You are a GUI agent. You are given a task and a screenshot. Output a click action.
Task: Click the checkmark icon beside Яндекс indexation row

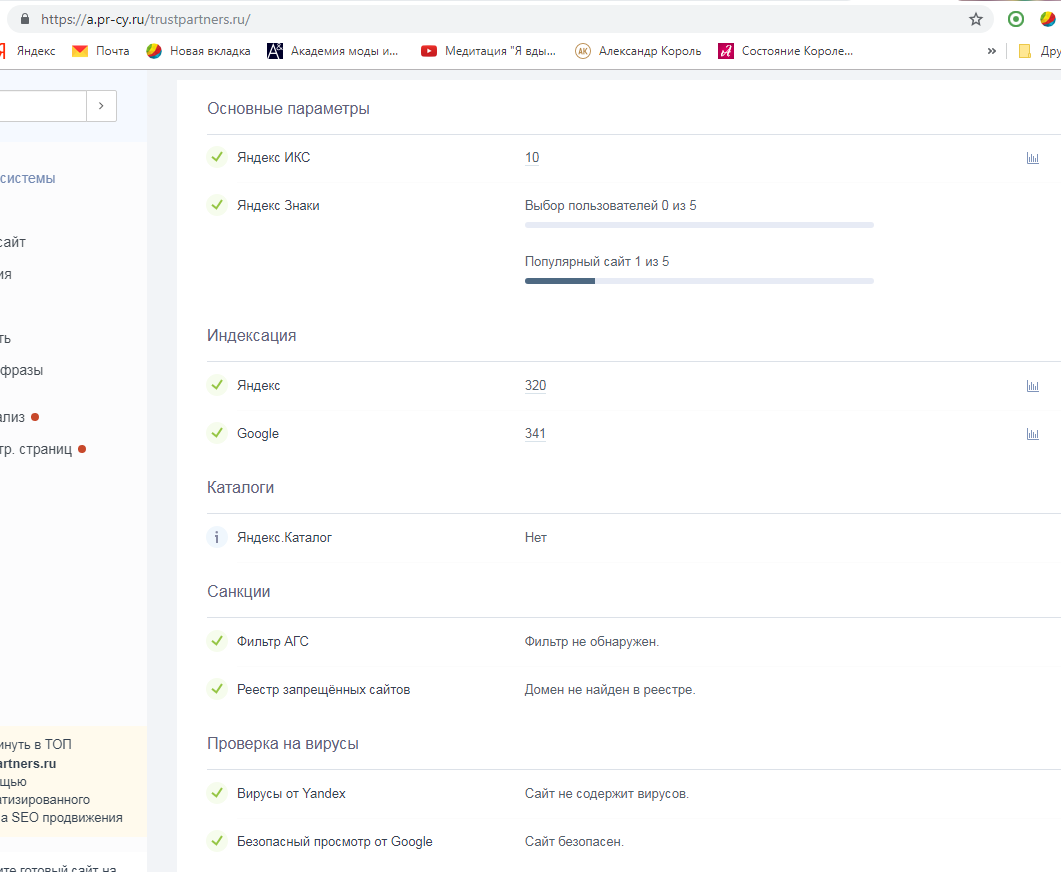(217, 385)
